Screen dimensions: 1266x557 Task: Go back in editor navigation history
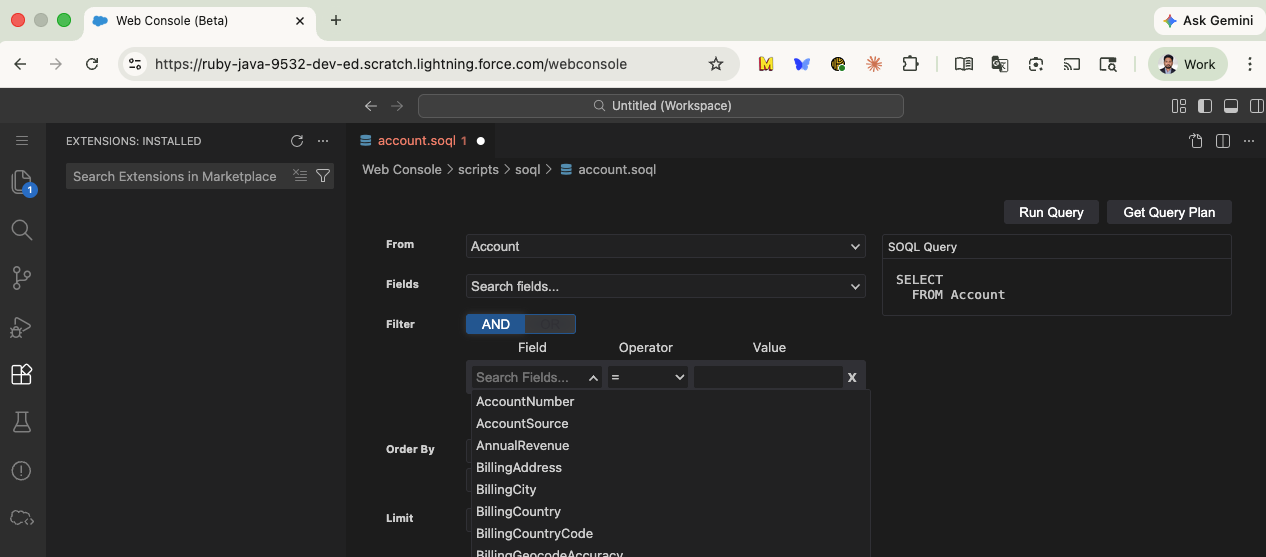click(x=371, y=106)
